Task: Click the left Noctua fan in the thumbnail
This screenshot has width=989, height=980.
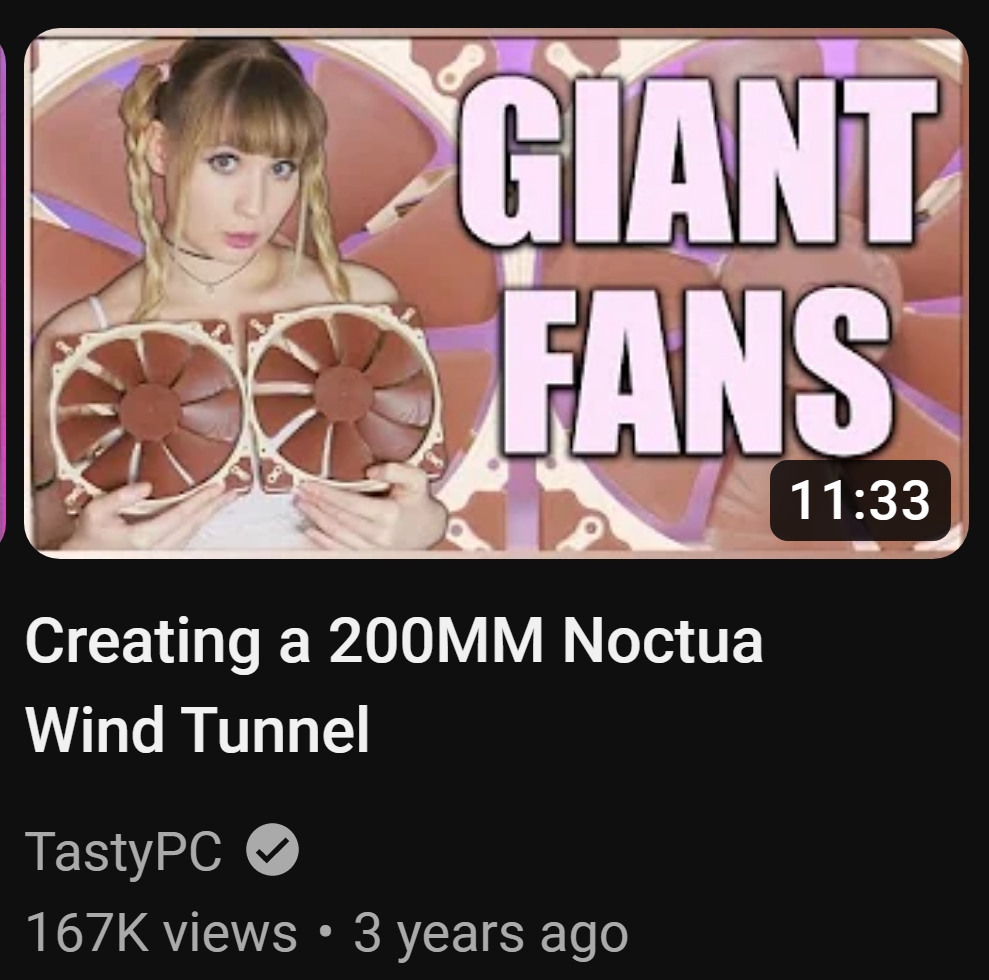Action: point(149,413)
